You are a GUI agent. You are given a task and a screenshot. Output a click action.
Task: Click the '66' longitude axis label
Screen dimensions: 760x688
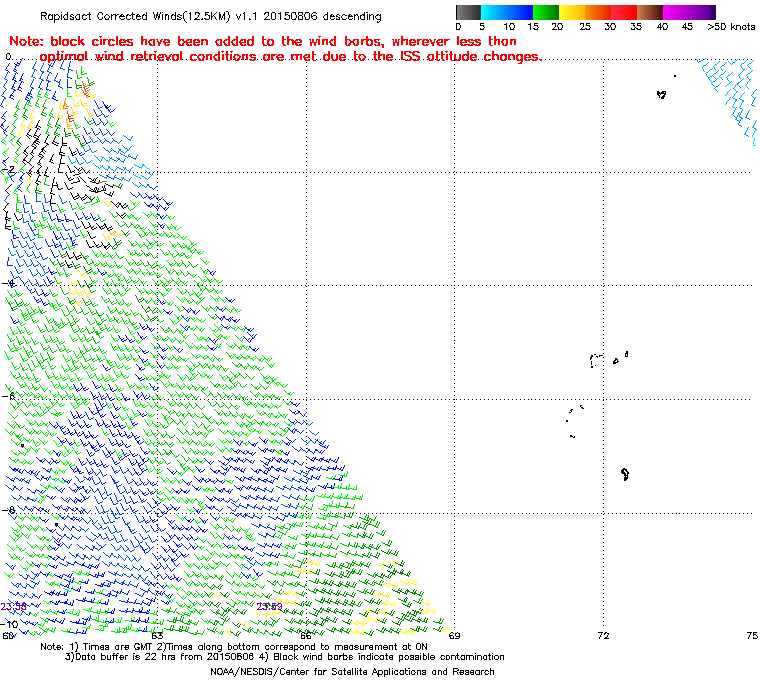(305, 636)
